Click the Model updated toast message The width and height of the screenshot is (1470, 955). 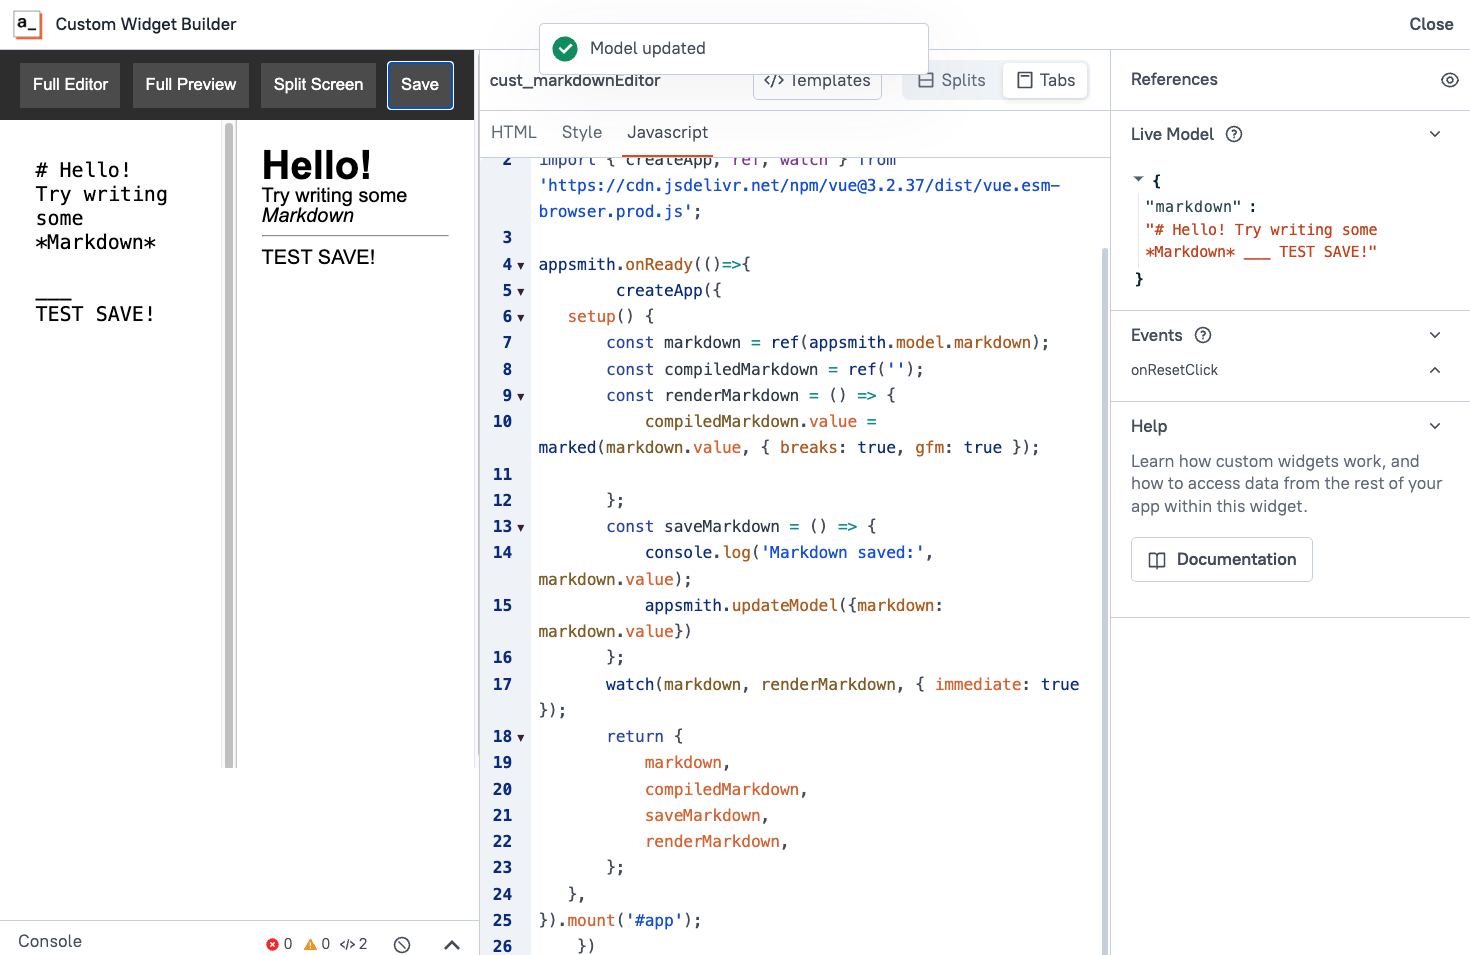point(648,48)
